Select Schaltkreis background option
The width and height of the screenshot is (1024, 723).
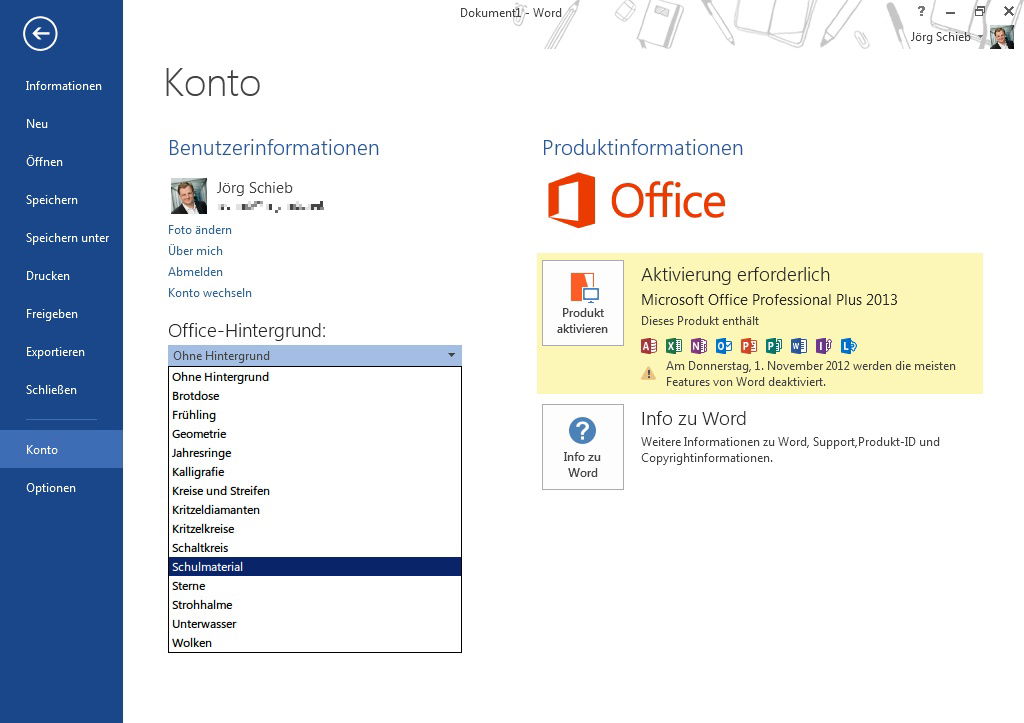point(315,547)
